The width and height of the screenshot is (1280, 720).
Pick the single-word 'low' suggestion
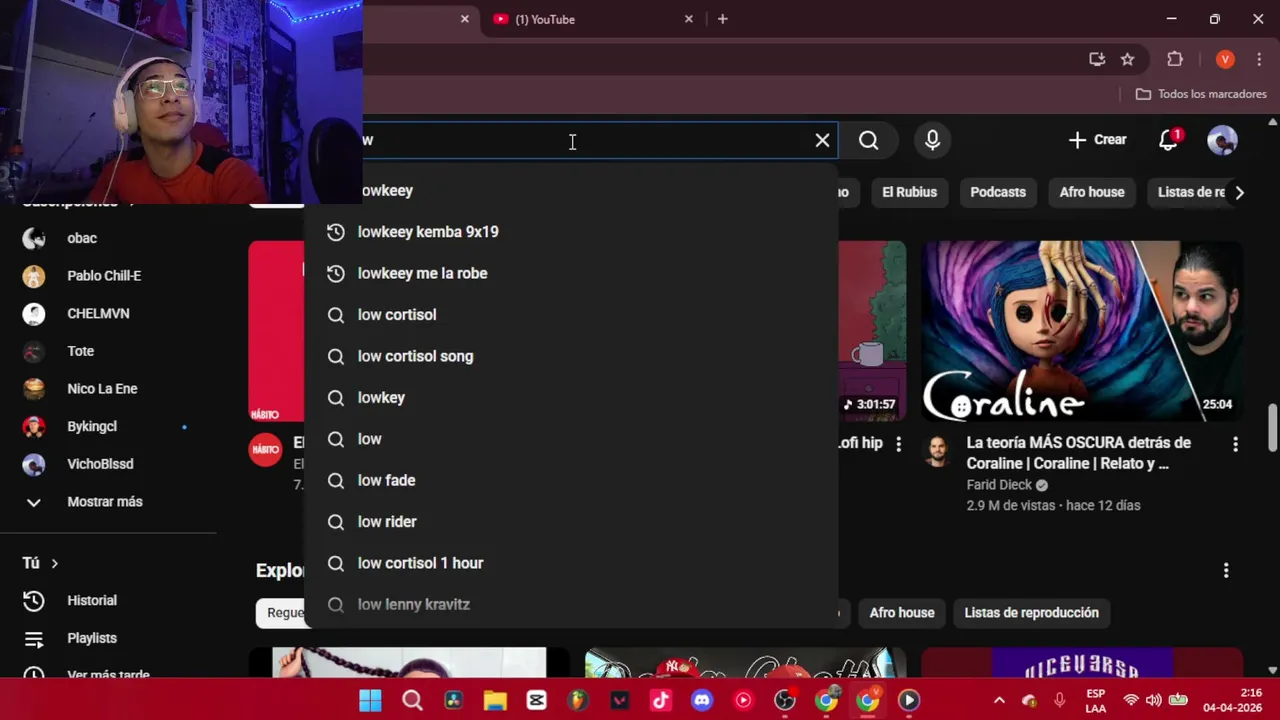pos(571,439)
